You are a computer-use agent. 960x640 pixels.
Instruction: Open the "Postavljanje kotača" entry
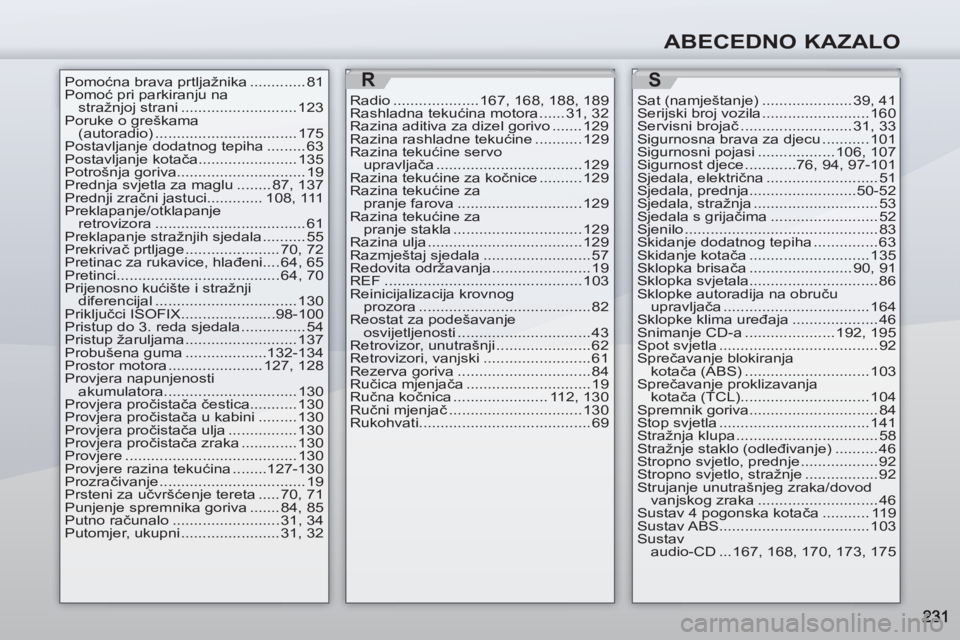194,159
